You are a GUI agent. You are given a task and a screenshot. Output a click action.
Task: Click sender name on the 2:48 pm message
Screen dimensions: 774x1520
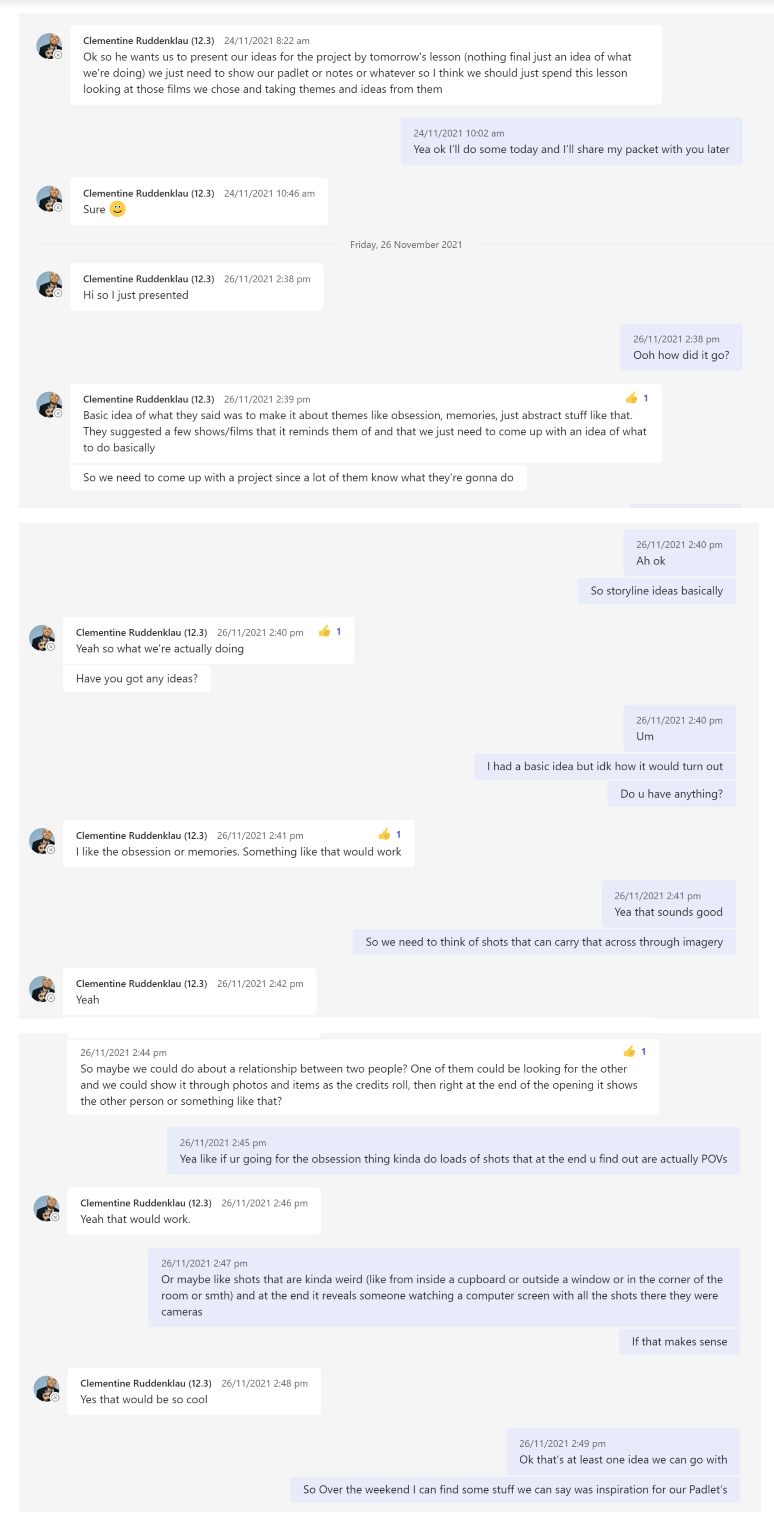pos(146,1383)
